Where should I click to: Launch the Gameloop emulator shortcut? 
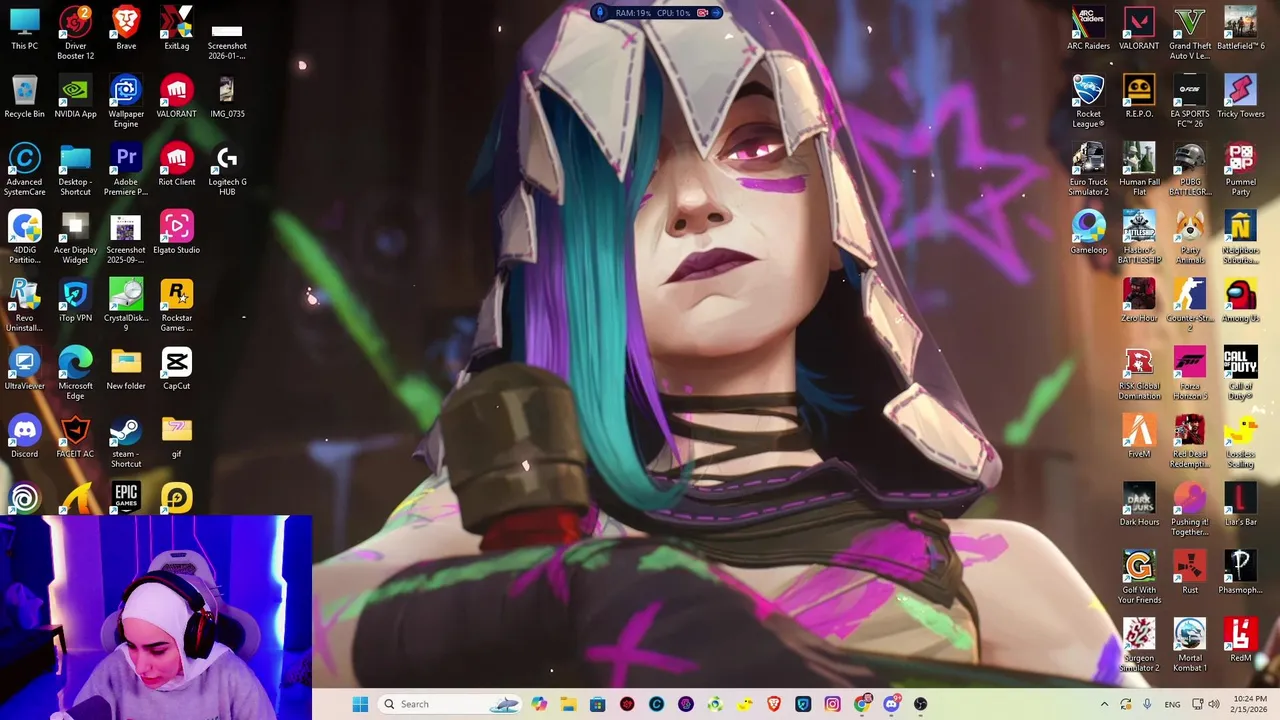tap(1088, 232)
